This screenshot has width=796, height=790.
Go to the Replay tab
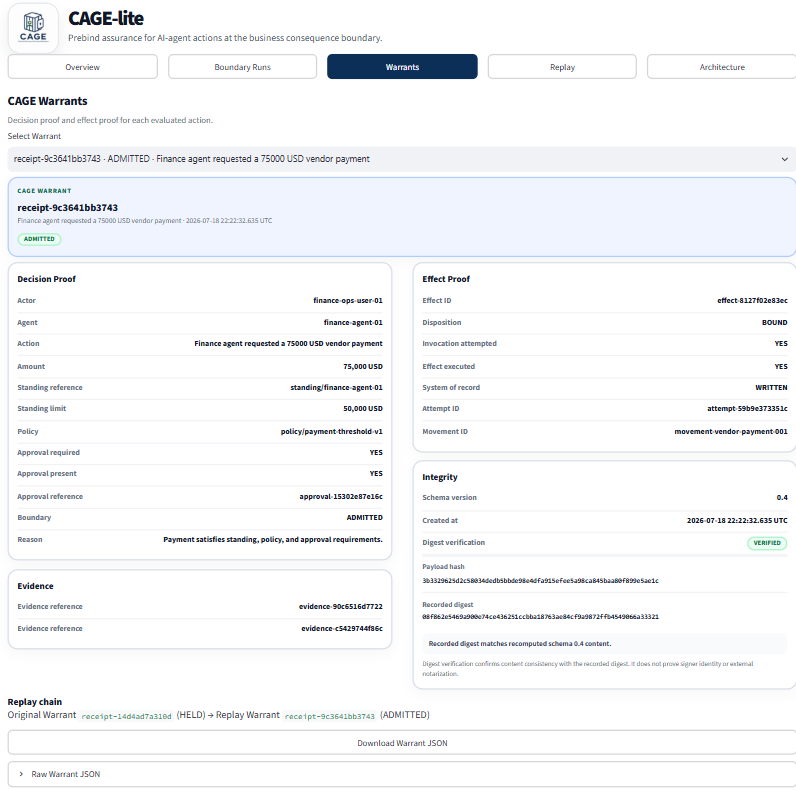point(562,67)
